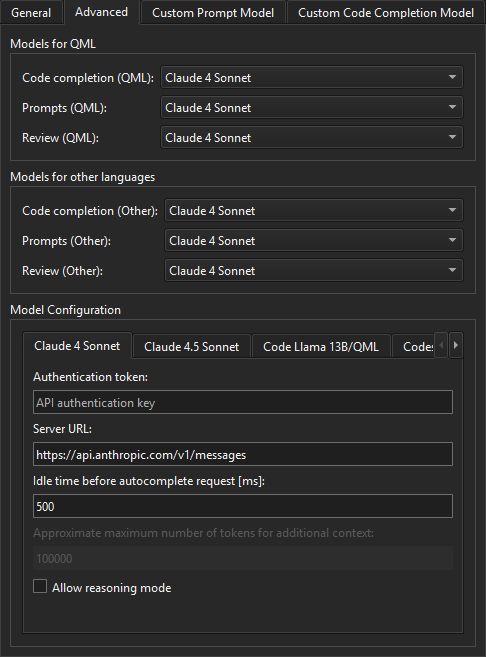486x657 pixels.
Task: Select the Advanced tab
Action: [101, 12]
